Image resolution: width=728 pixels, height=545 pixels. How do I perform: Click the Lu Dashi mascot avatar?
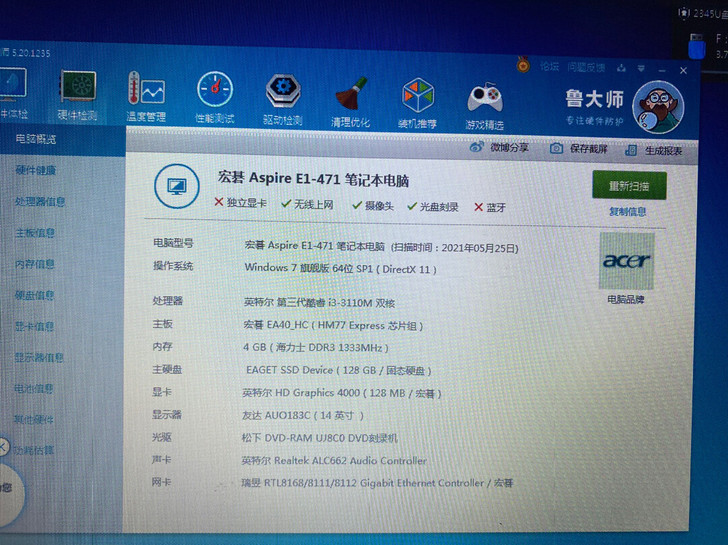658,108
